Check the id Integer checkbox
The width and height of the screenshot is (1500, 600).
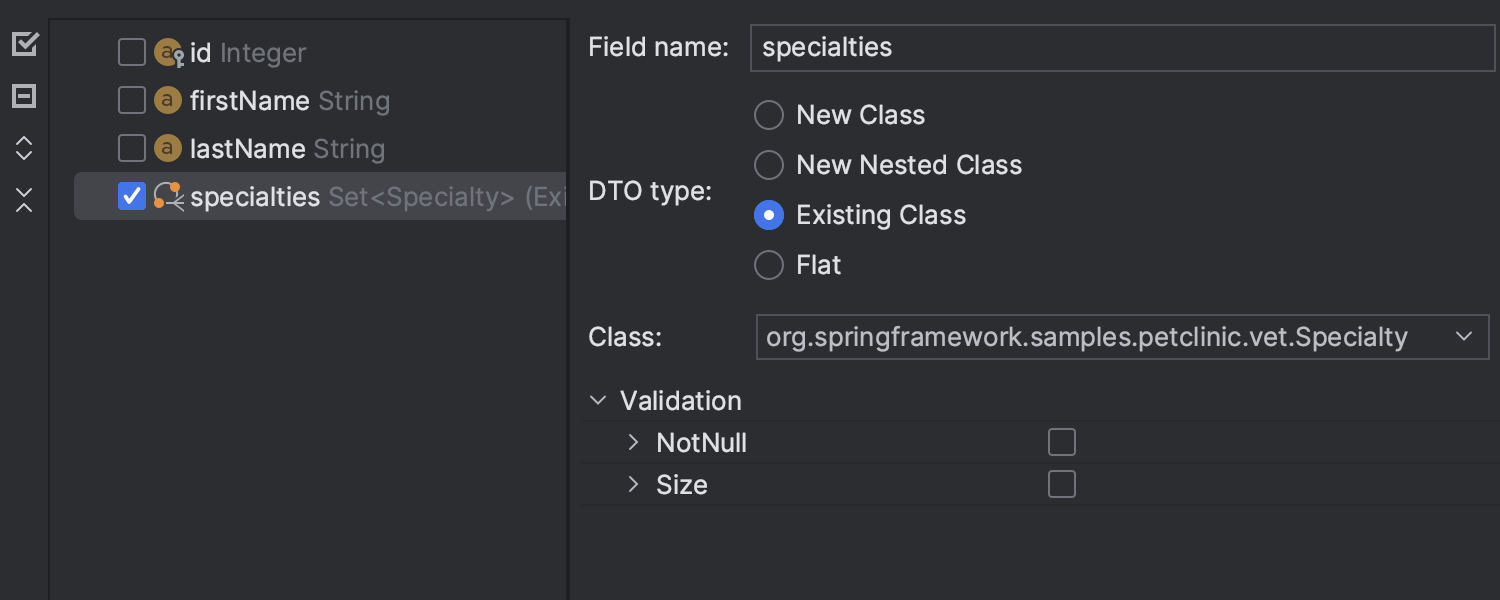(132, 52)
